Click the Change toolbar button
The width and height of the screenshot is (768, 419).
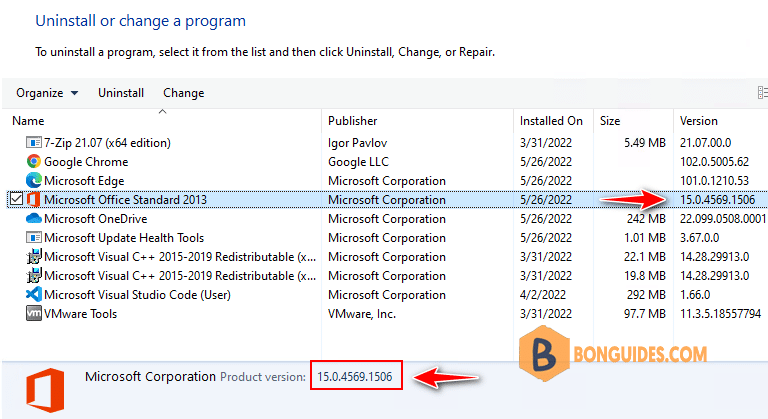(x=184, y=93)
